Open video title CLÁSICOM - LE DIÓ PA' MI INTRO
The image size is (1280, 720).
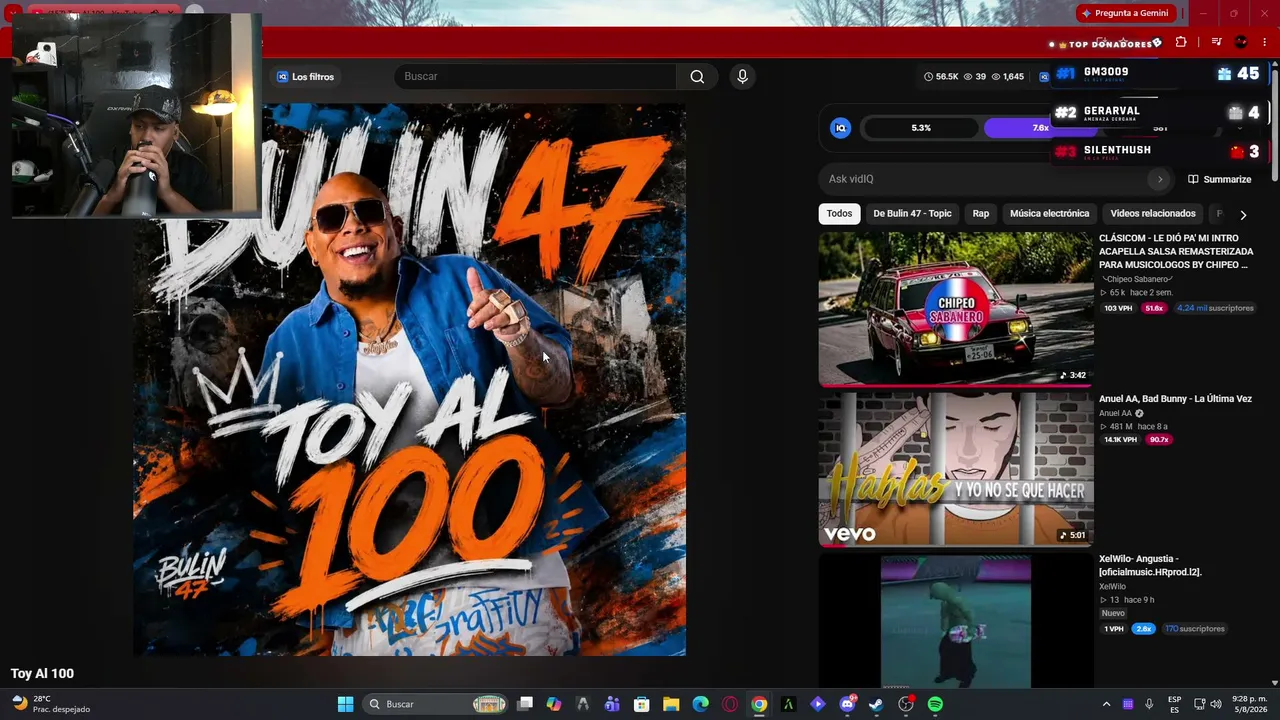(x=1176, y=252)
